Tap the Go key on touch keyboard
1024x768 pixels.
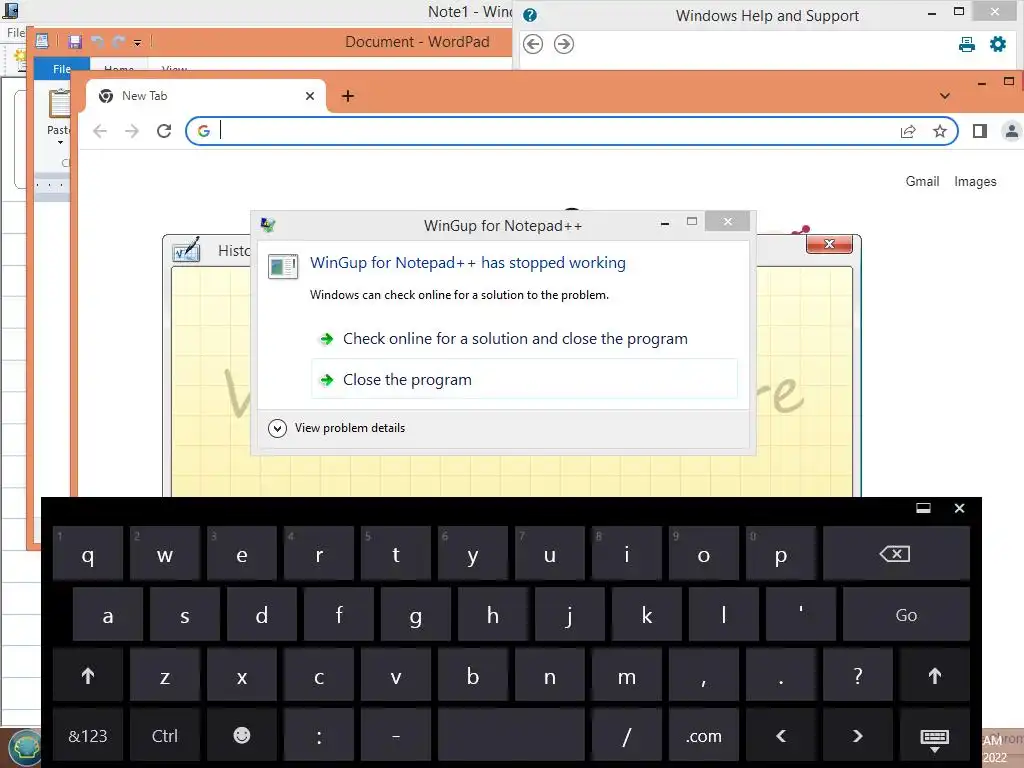906,615
